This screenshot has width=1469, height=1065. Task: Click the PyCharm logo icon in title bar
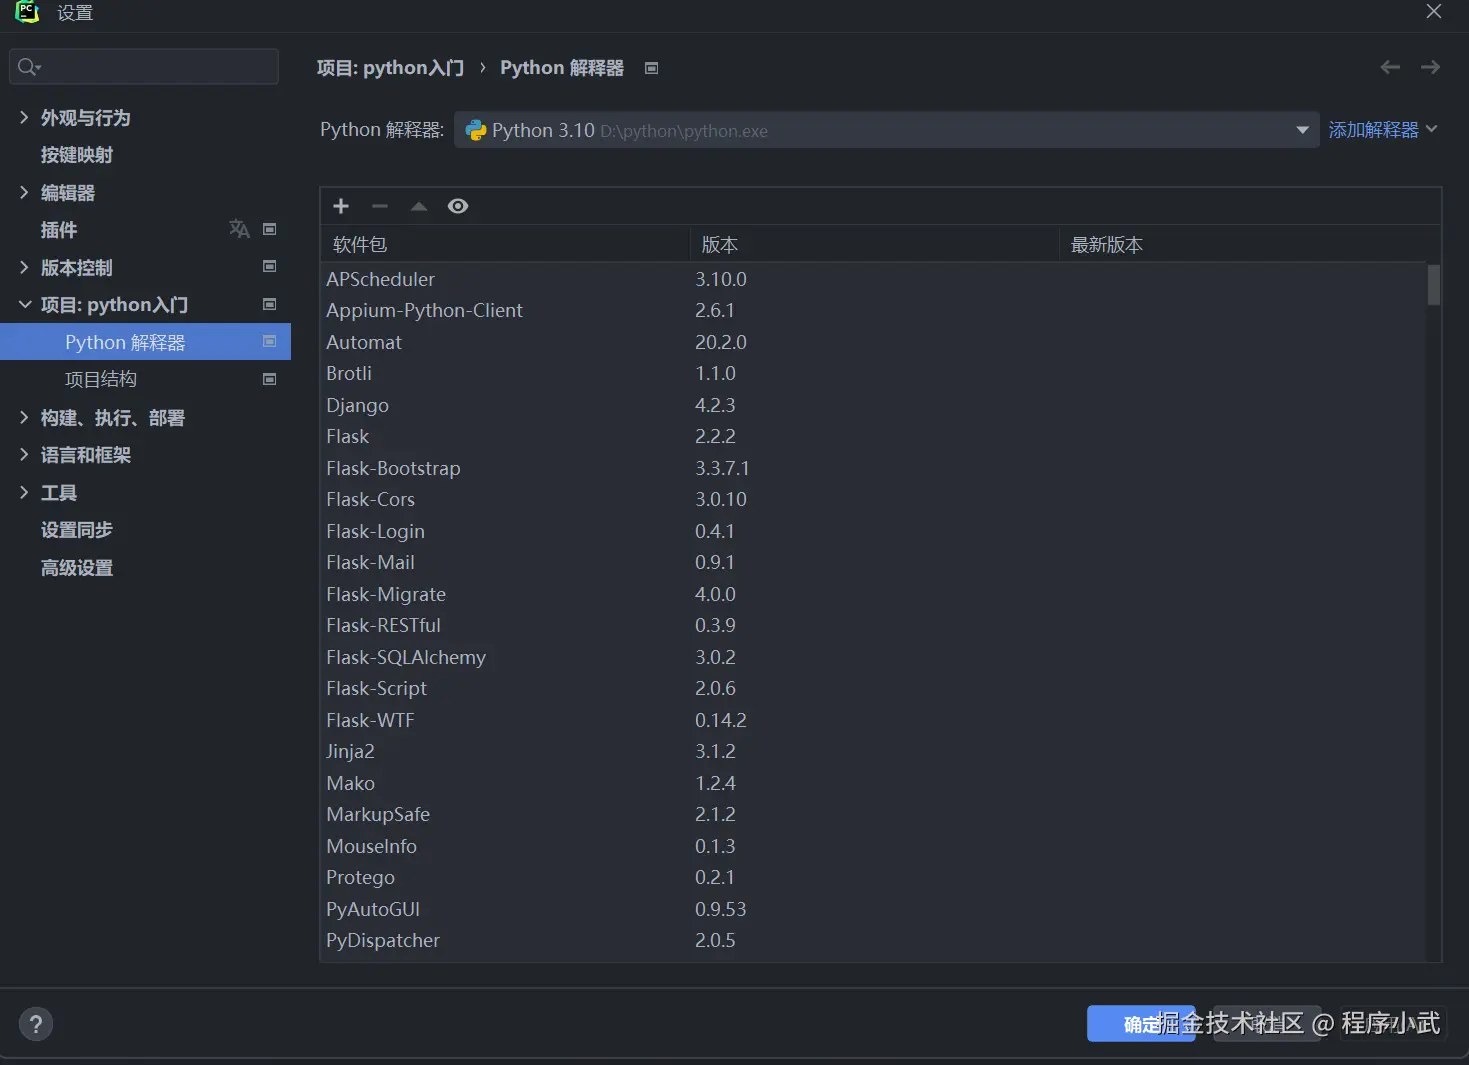coord(27,12)
